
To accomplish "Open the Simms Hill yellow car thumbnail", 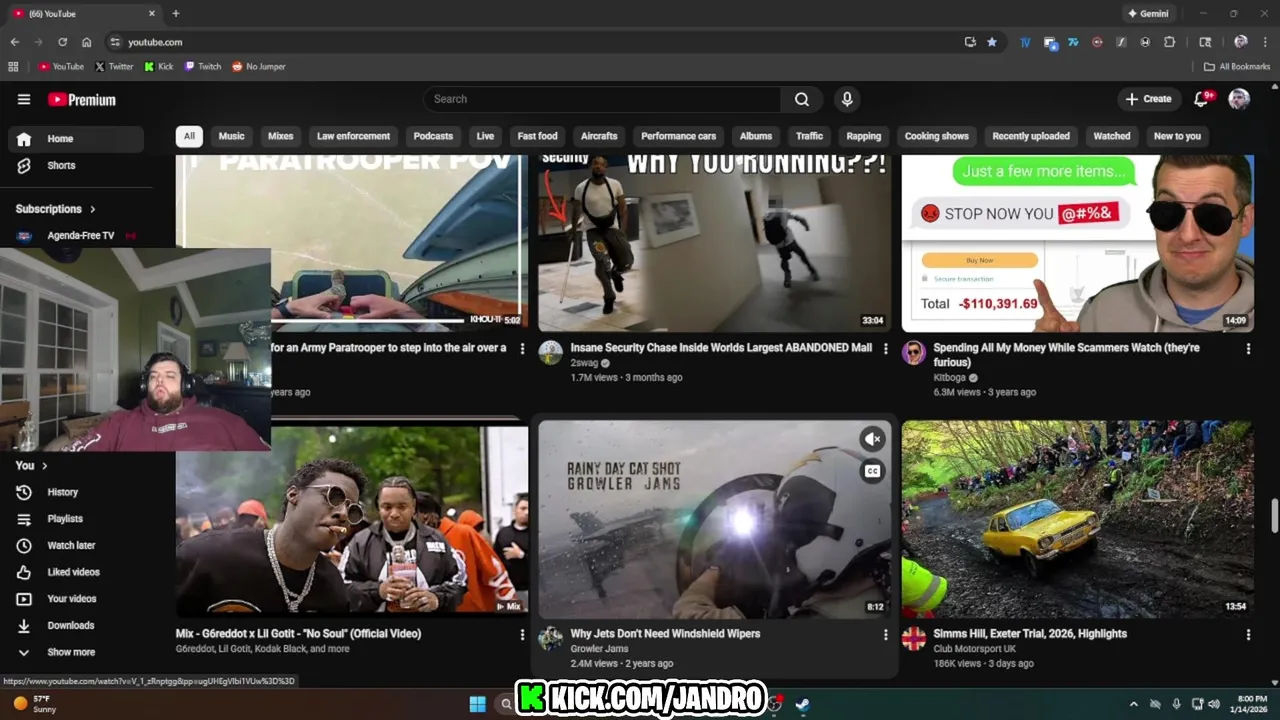I will tap(1077, 519).
